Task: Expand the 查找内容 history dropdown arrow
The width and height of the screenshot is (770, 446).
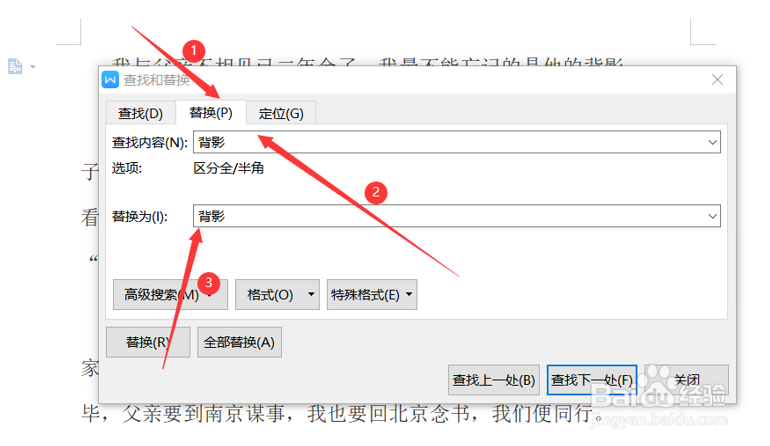Action: (713, 142)
